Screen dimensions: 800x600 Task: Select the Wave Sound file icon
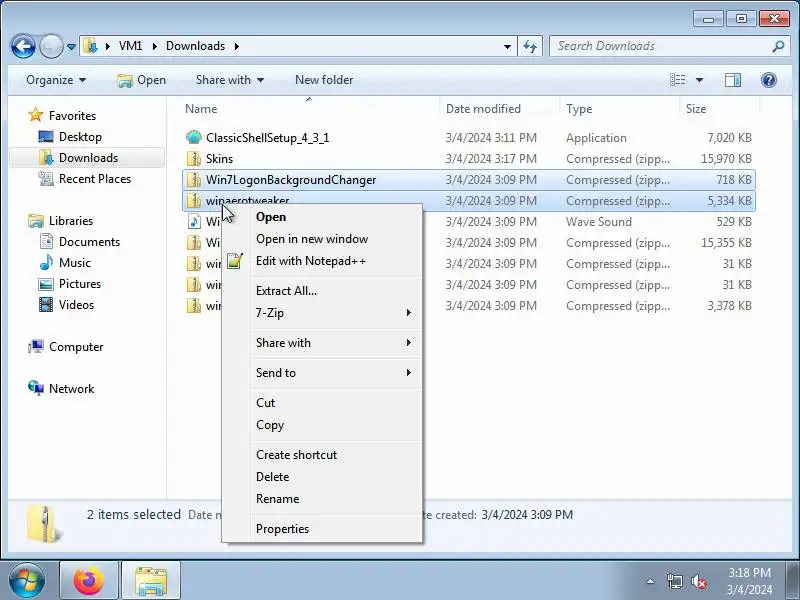coord(194,221)
